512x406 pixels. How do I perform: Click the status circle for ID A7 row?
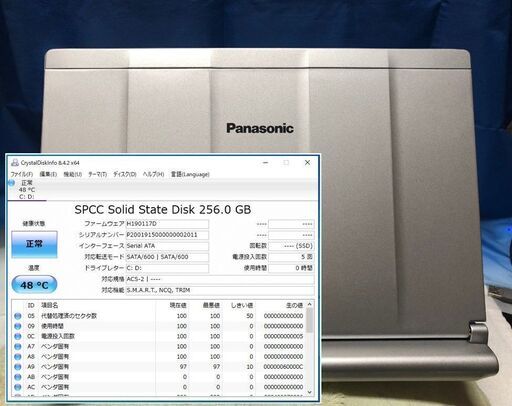18,347
